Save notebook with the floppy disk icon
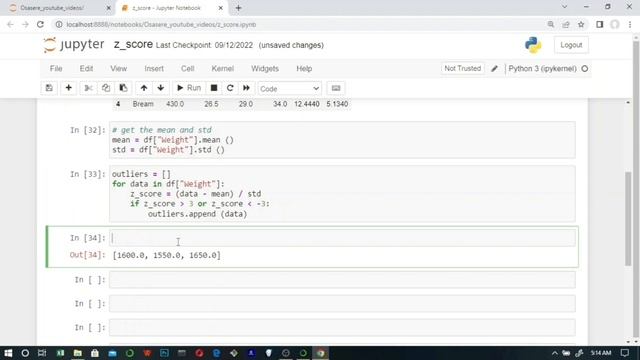This screenshot has width=640, height=360. (49, 88)
